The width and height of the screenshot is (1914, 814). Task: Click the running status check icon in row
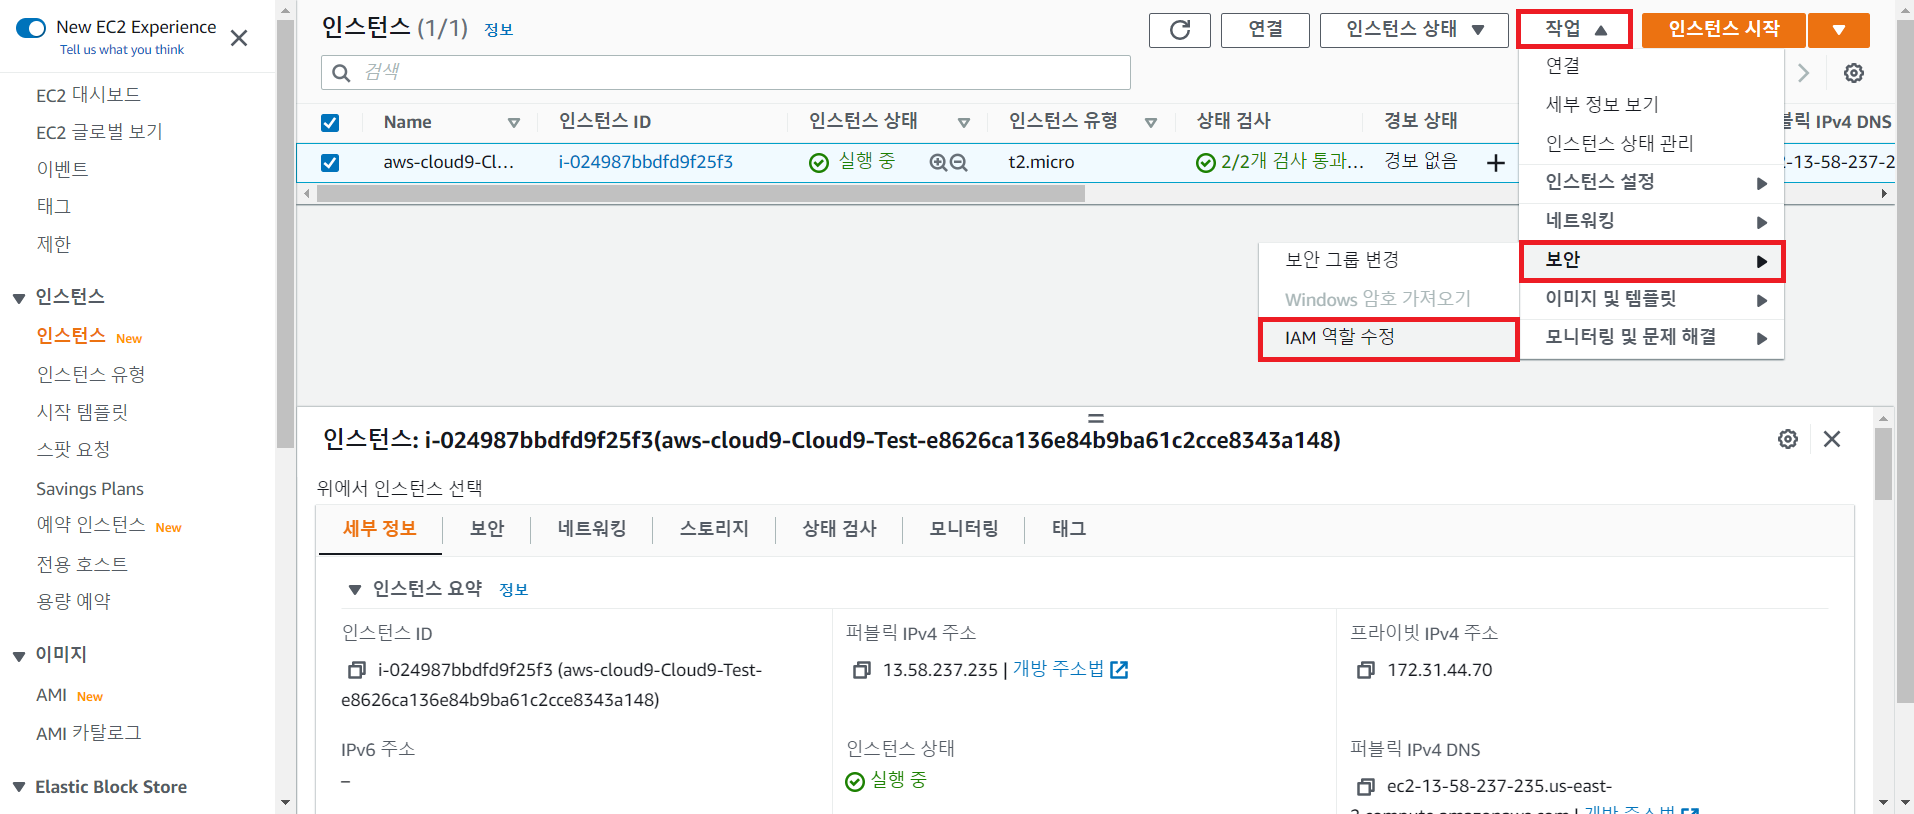click(x=819, y=162)
